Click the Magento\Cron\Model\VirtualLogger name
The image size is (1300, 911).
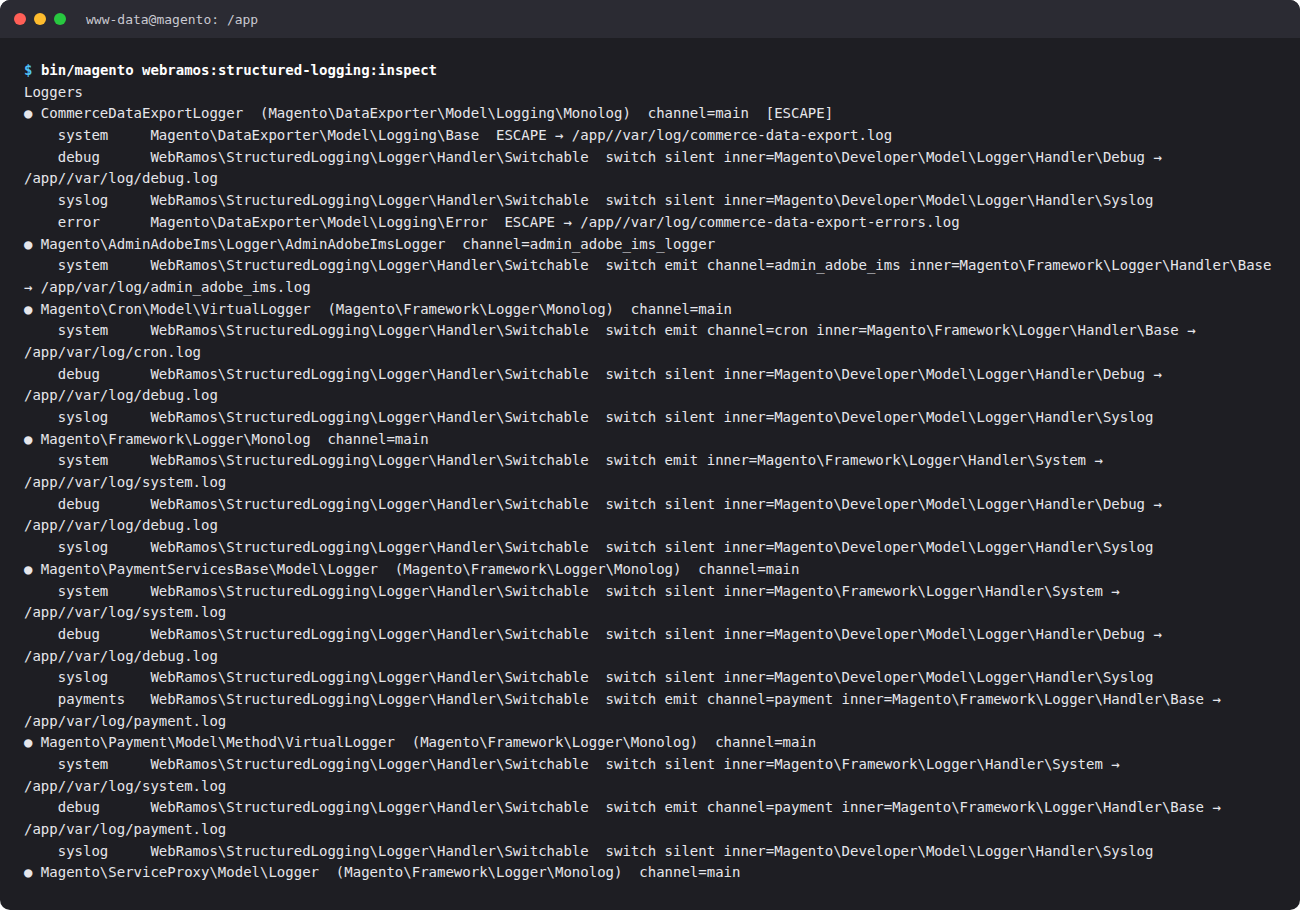tap(175, 309)
